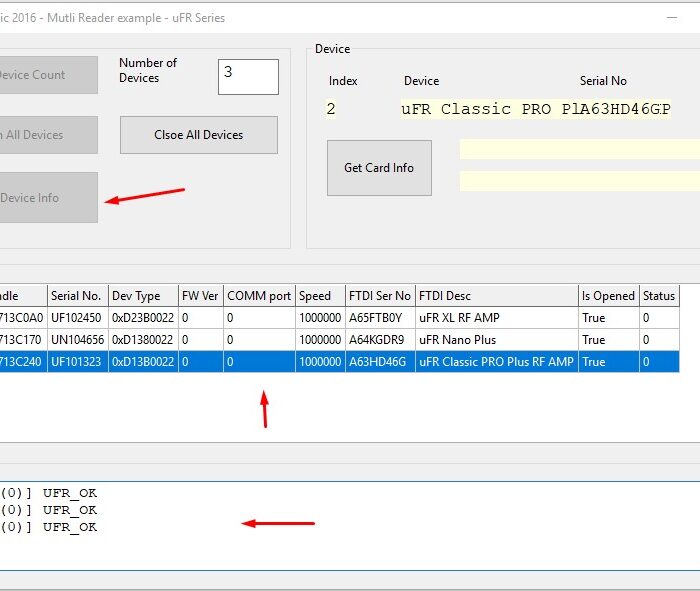Click the Is Opened column header
The height and width of the screenshot is (591, 700).
pyautogui.click(x=608, y=296)
